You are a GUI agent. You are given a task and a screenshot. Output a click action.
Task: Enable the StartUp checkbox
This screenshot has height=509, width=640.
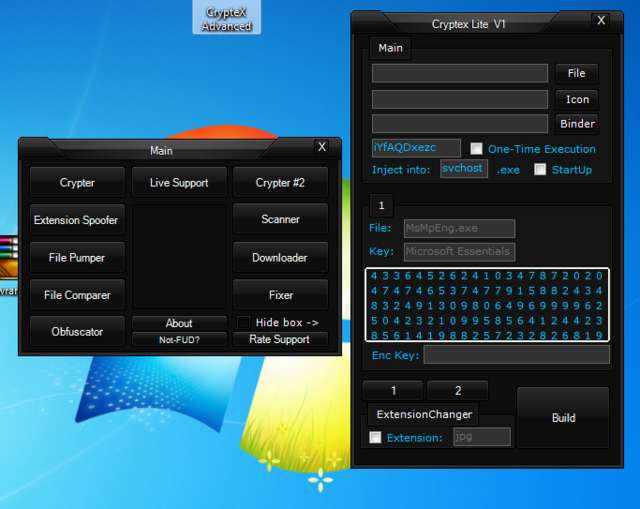click(x=540, y=169)
